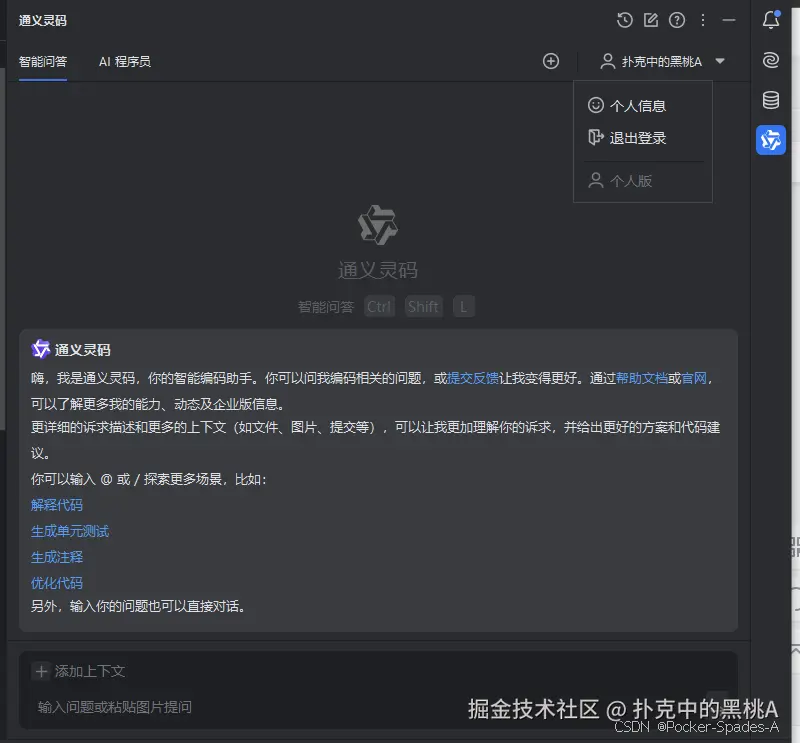Open the vertical three-dot options menu

coord(703,20)
